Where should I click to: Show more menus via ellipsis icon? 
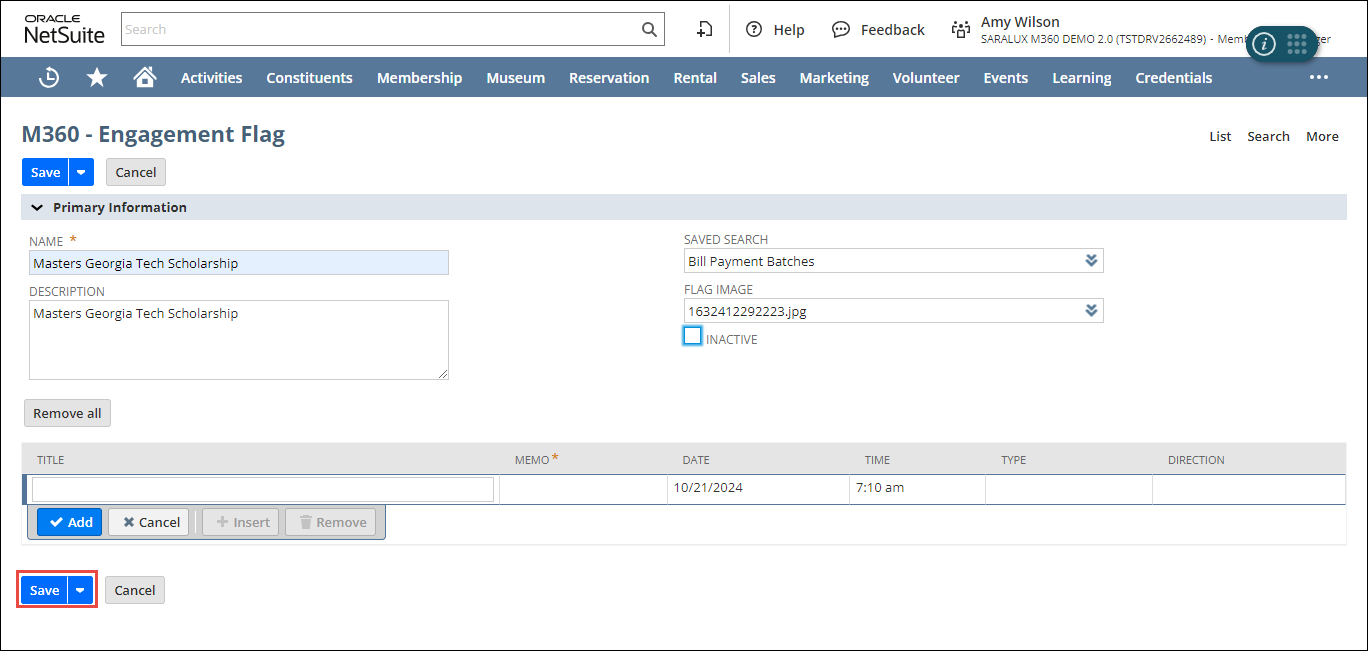tap(1319, 77)
